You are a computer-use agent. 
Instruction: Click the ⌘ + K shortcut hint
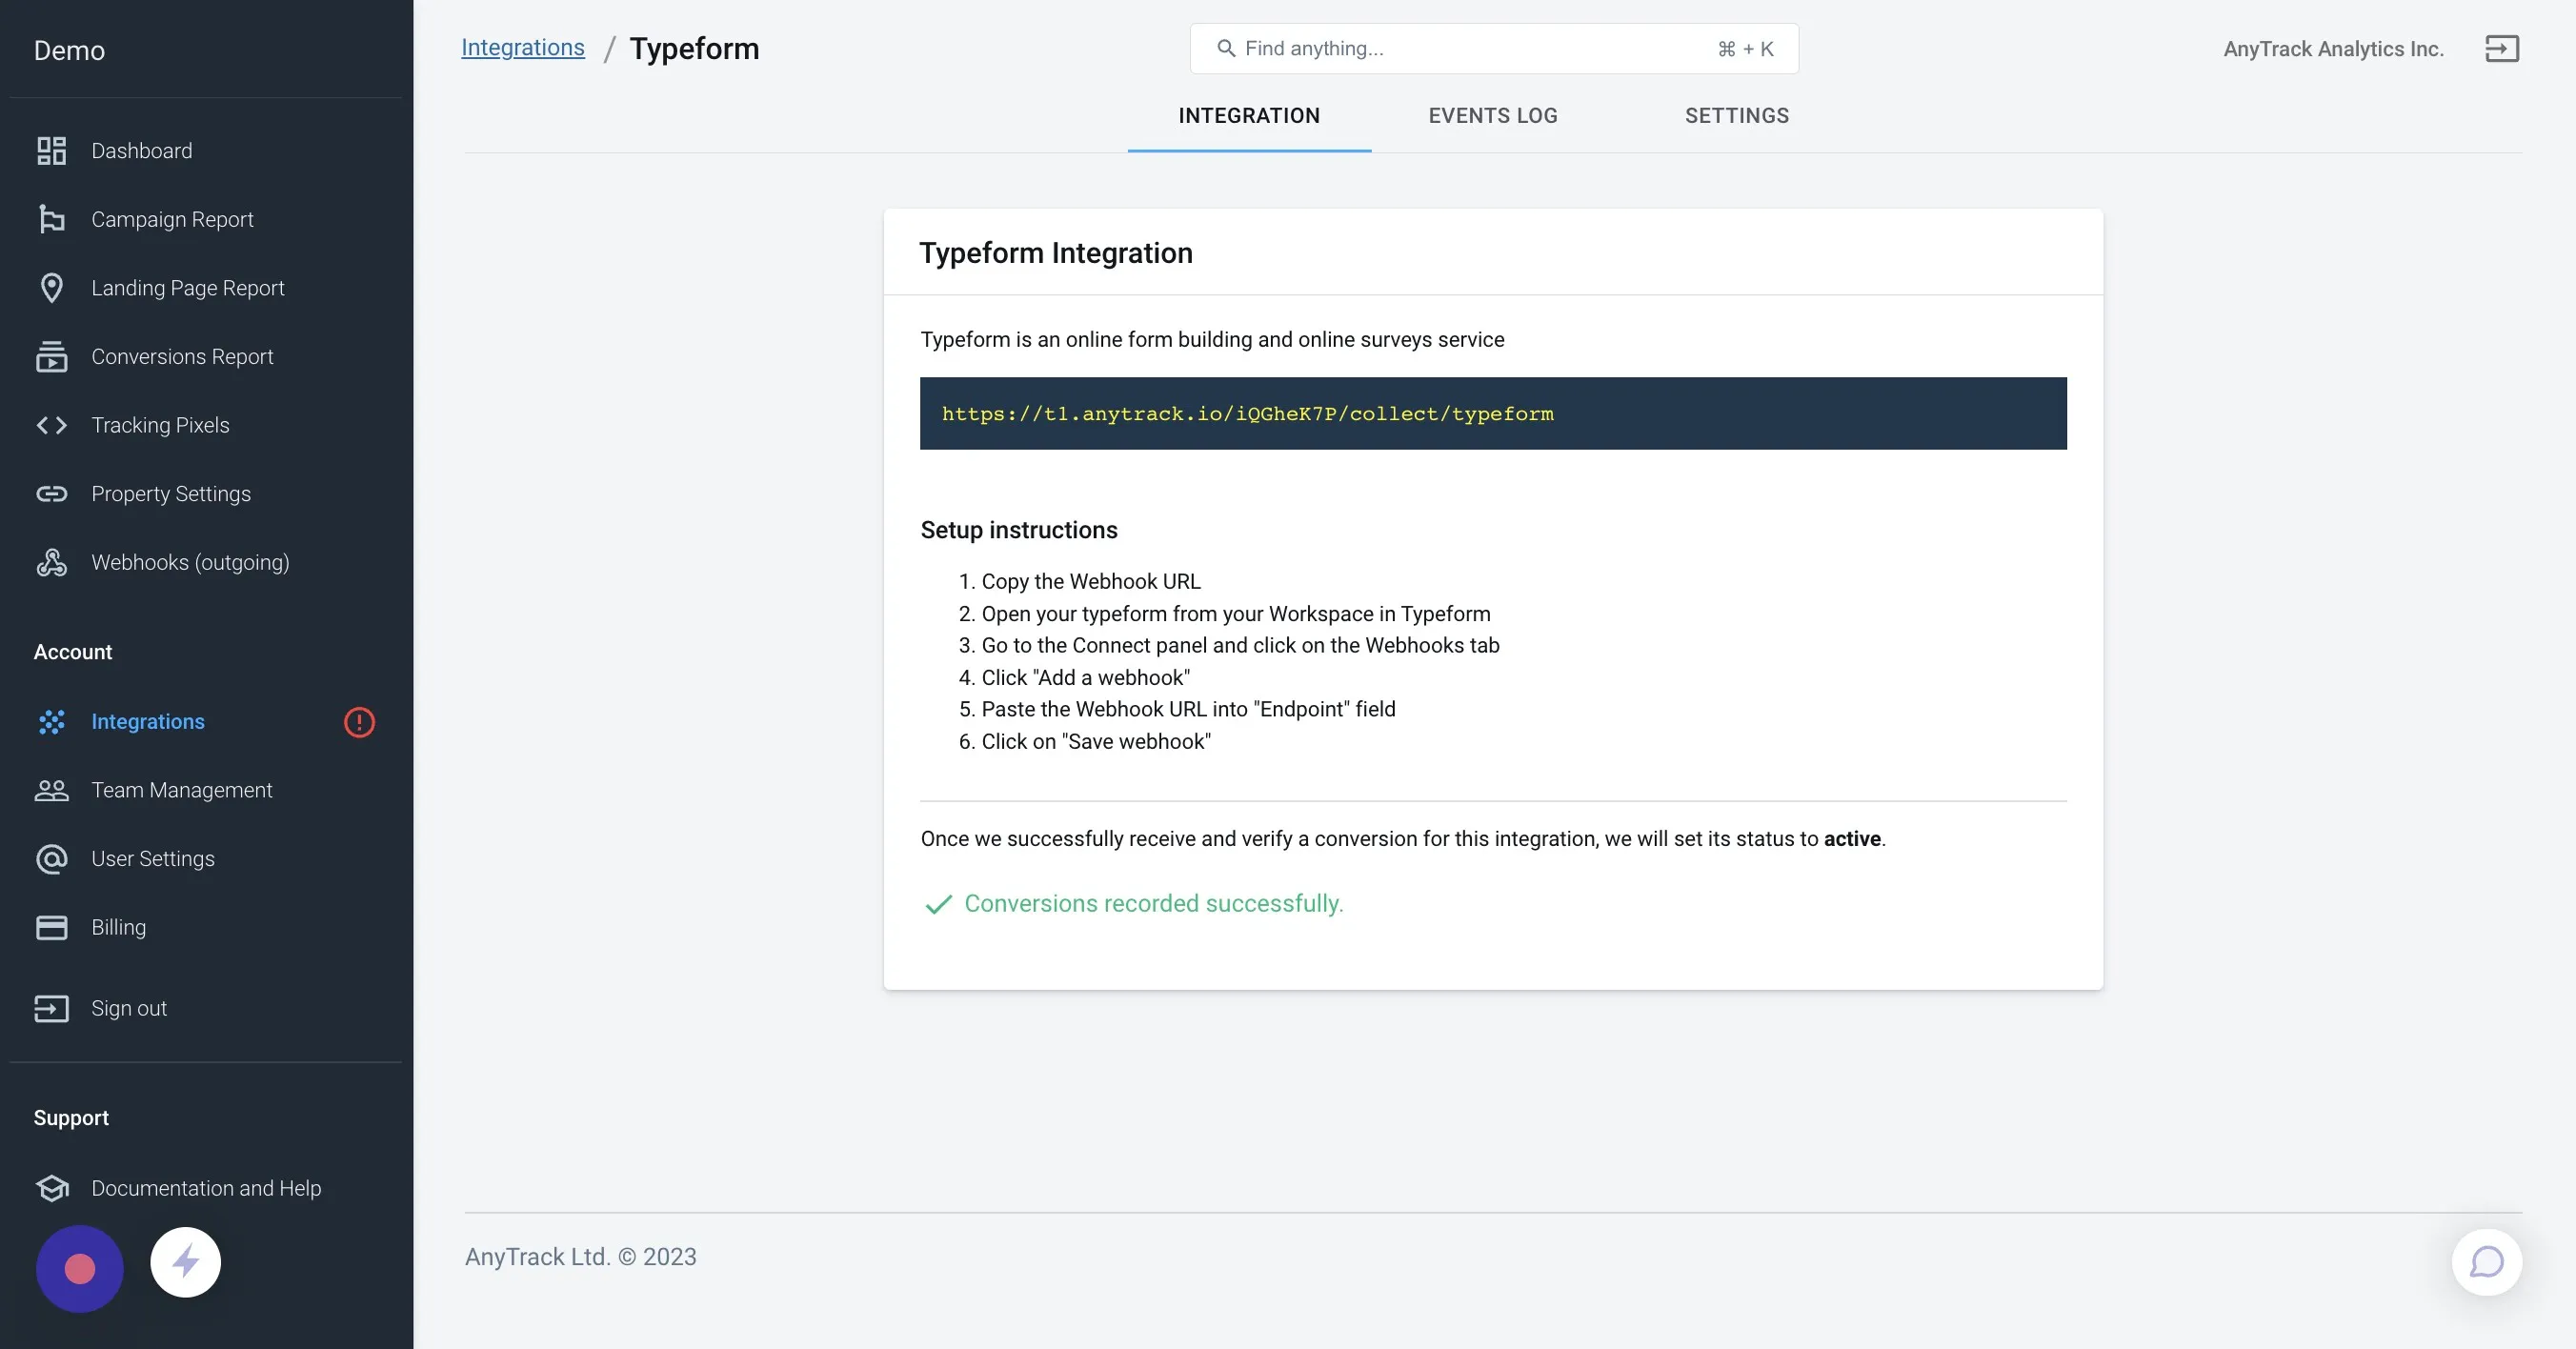(x=1745, y=49)
